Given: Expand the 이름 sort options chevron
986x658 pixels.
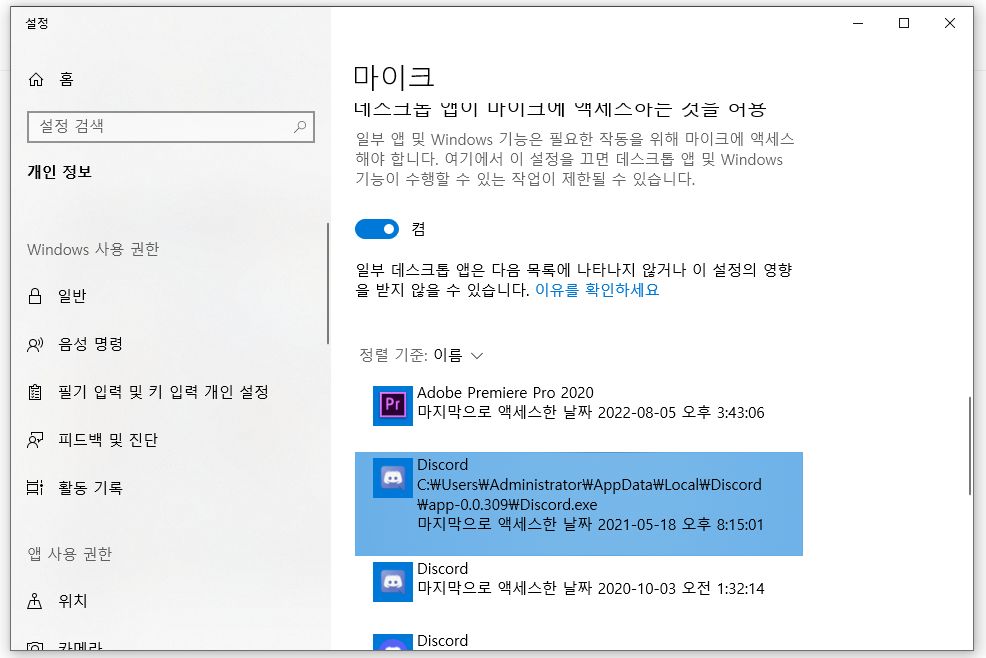Looking at the screenshot, I should point(476,356).
